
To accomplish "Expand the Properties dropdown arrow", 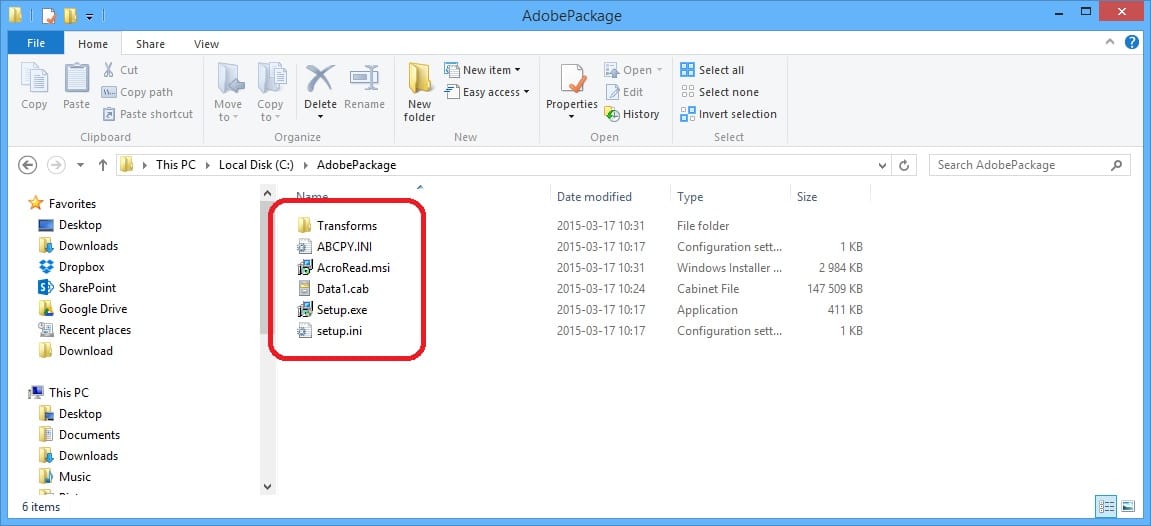I will [x=572, y=117].
